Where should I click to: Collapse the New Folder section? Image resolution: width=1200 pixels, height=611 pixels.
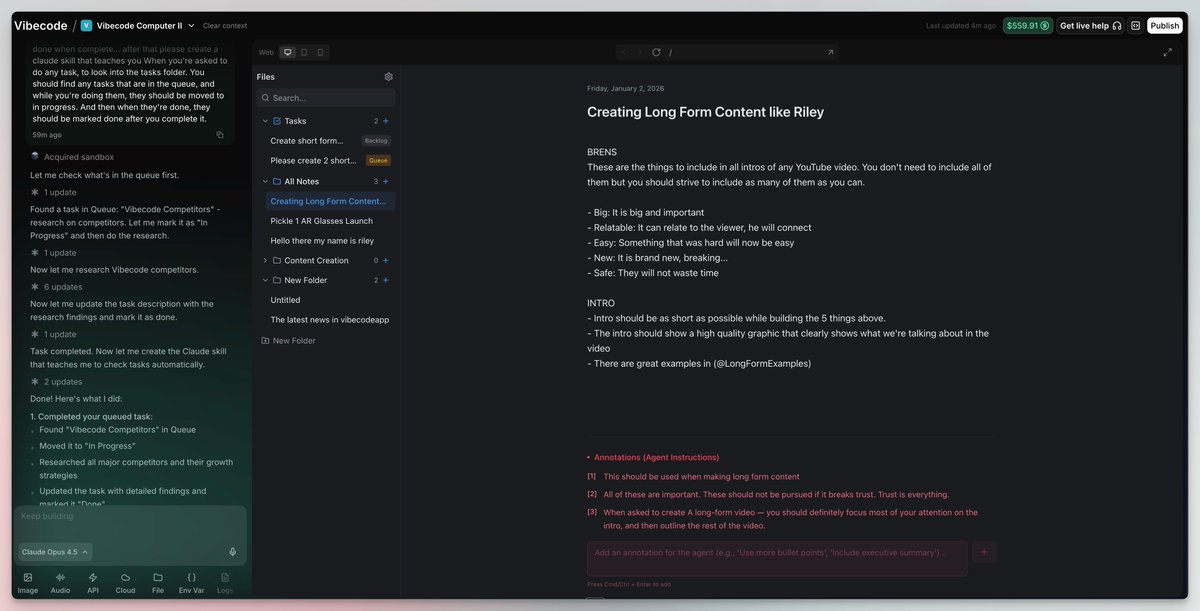(x=265, y=280)
